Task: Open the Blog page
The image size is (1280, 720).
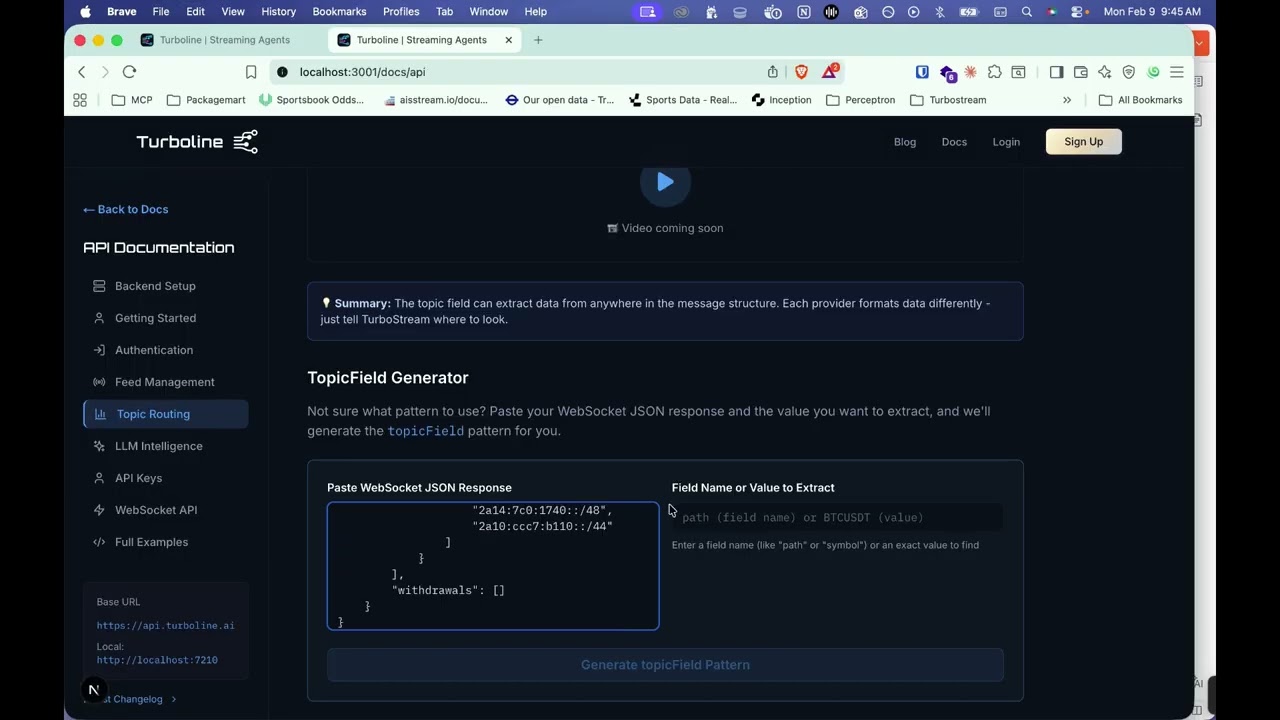Action: coord(905,142)
